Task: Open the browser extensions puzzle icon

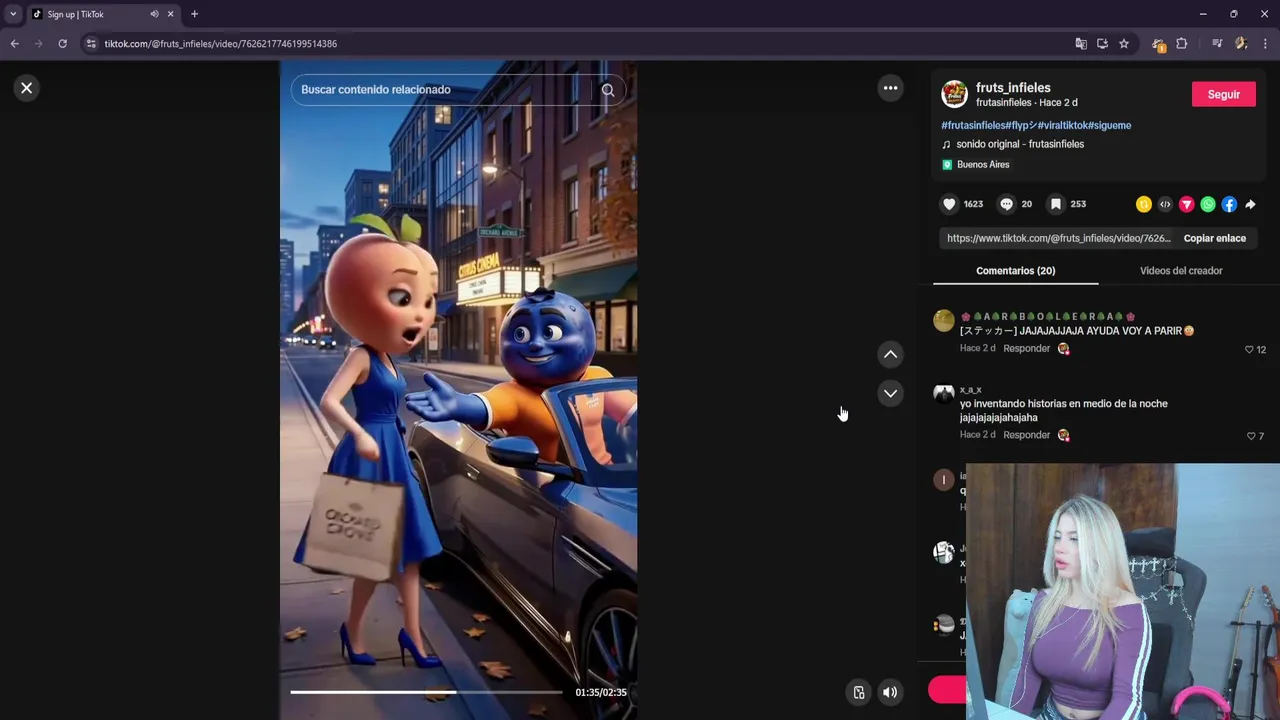Action: [1182, 44]
